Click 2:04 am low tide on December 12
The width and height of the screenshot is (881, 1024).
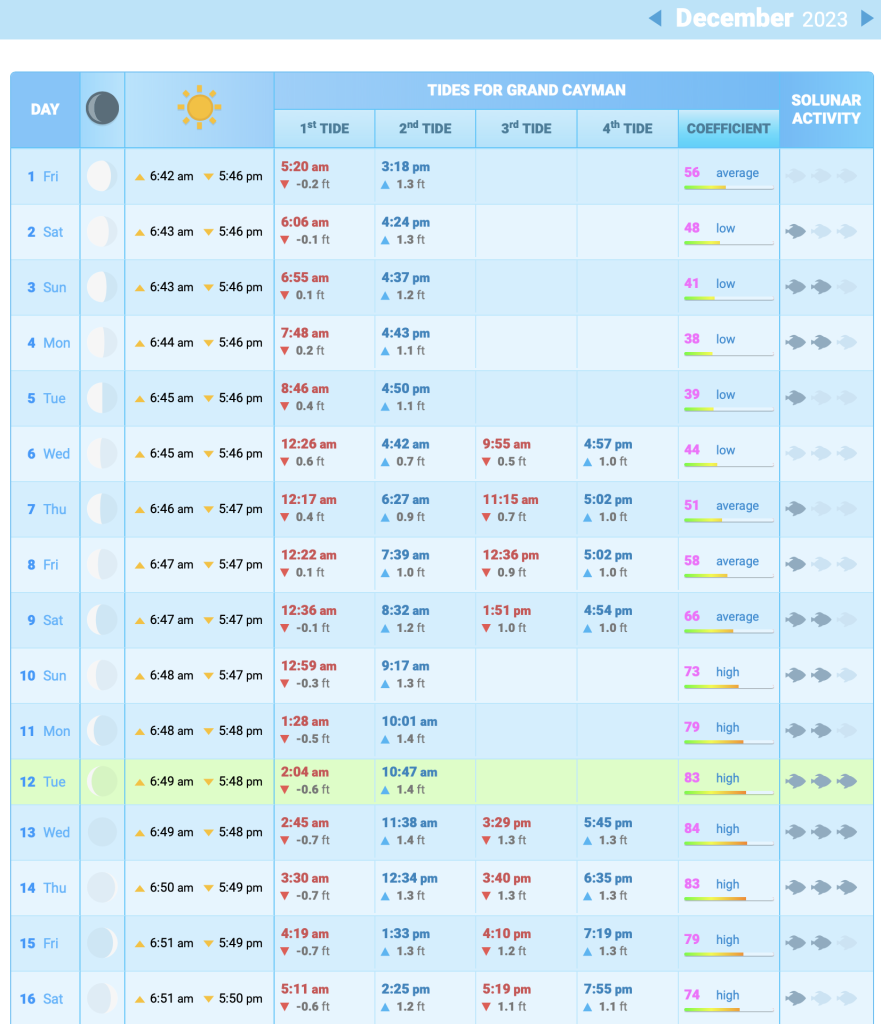pos(305,772)
